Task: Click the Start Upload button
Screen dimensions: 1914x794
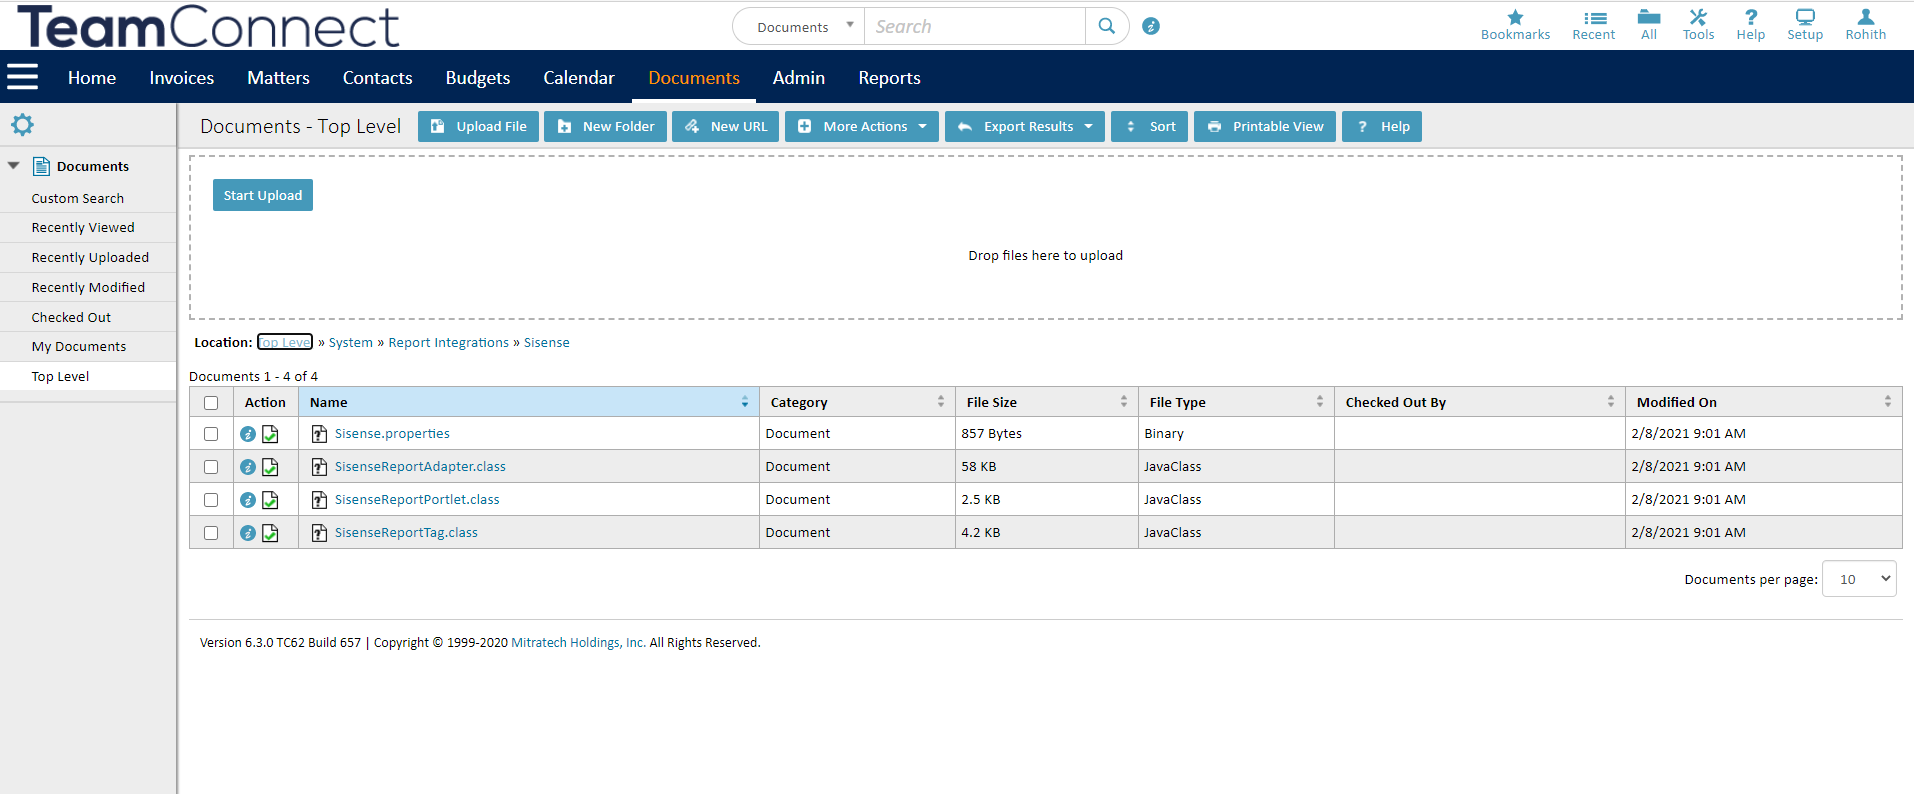Action: point(263,195)
